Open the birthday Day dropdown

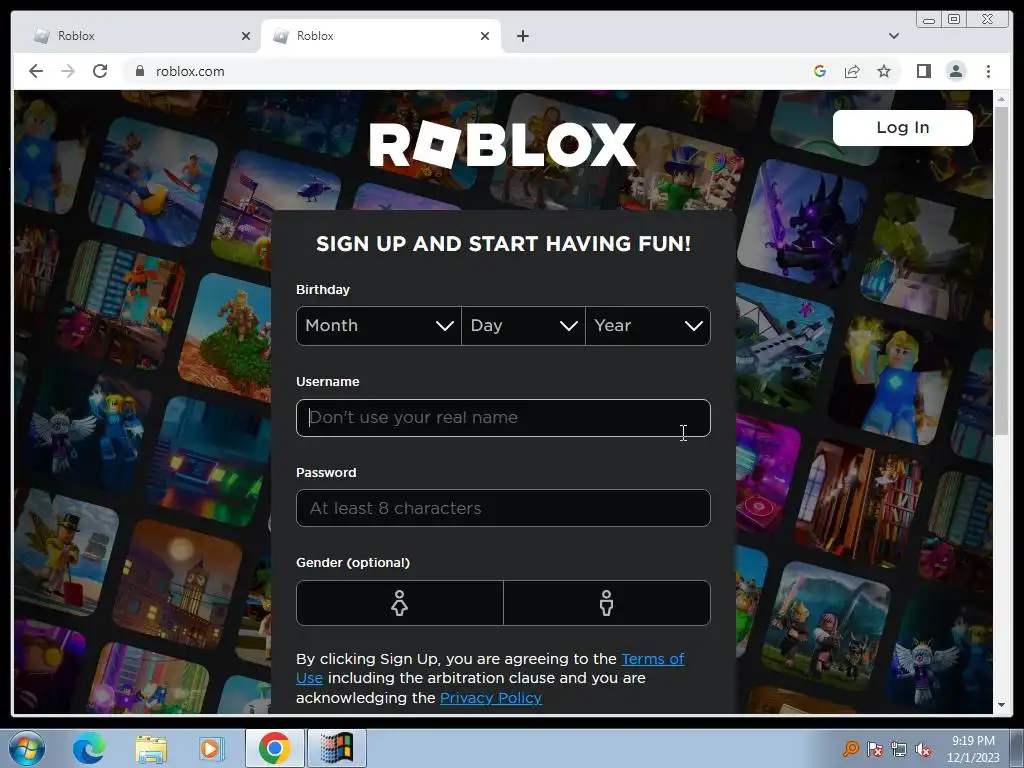[523, 326]
